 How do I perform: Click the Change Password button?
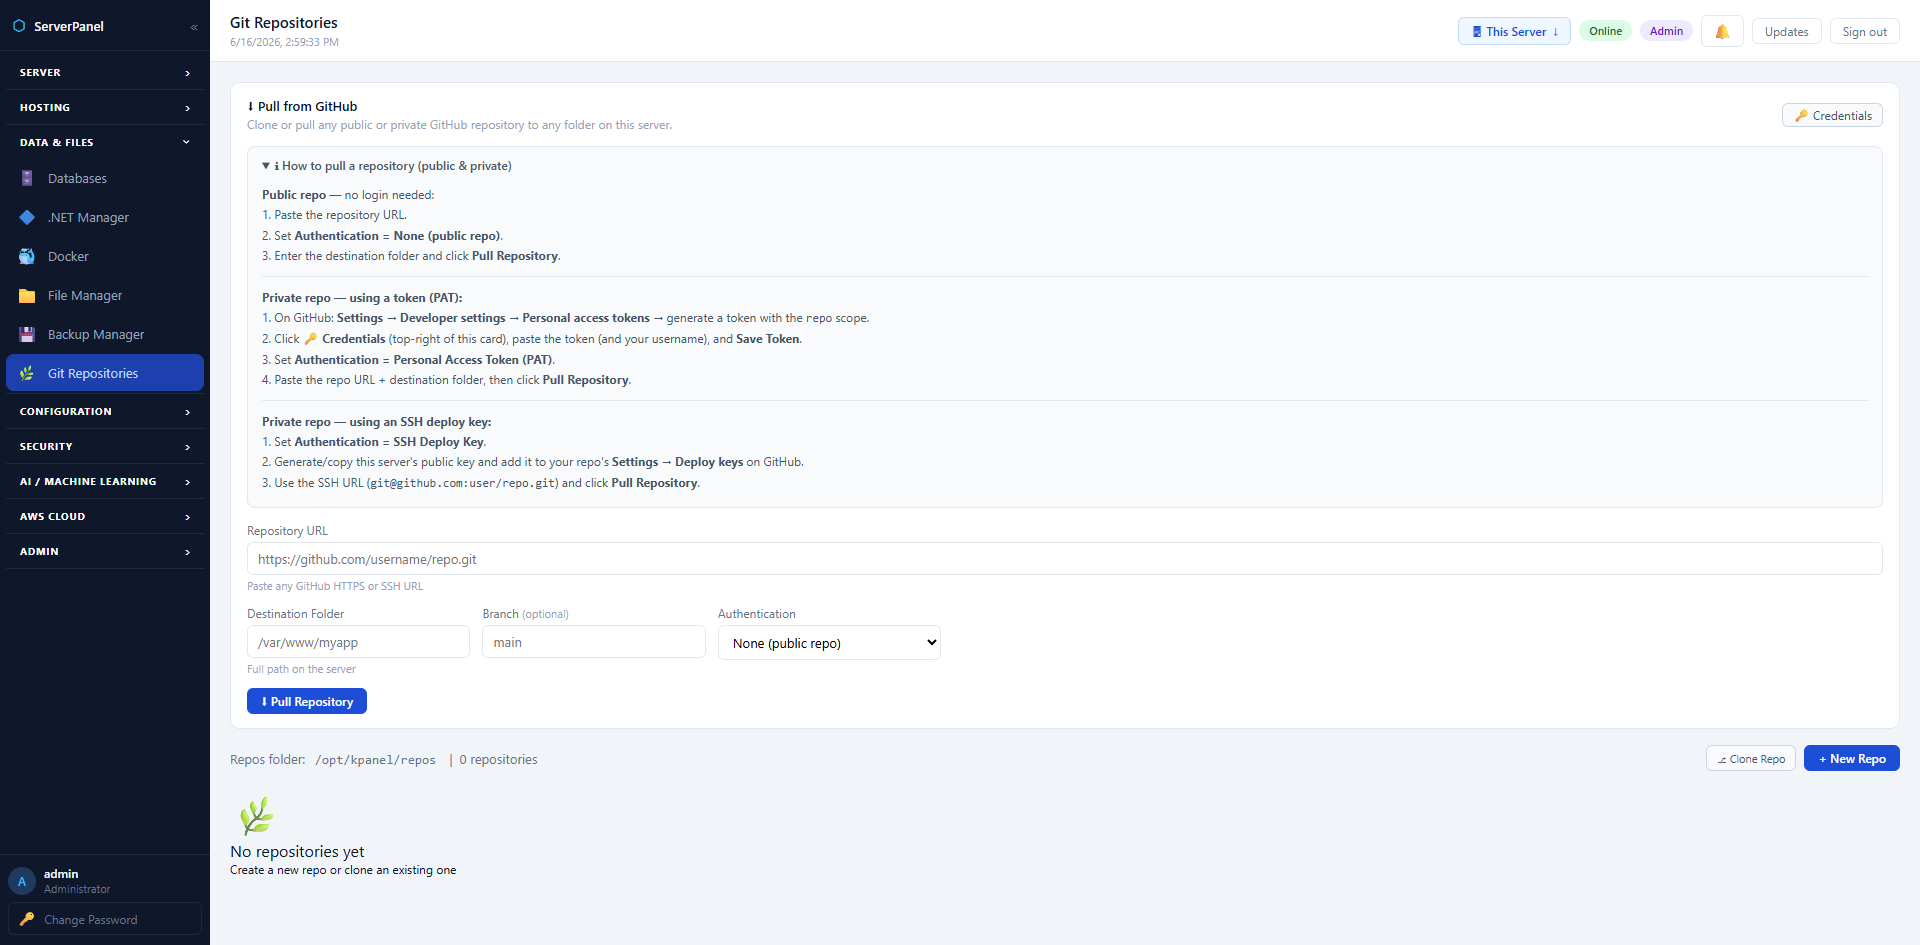point(105,919)
